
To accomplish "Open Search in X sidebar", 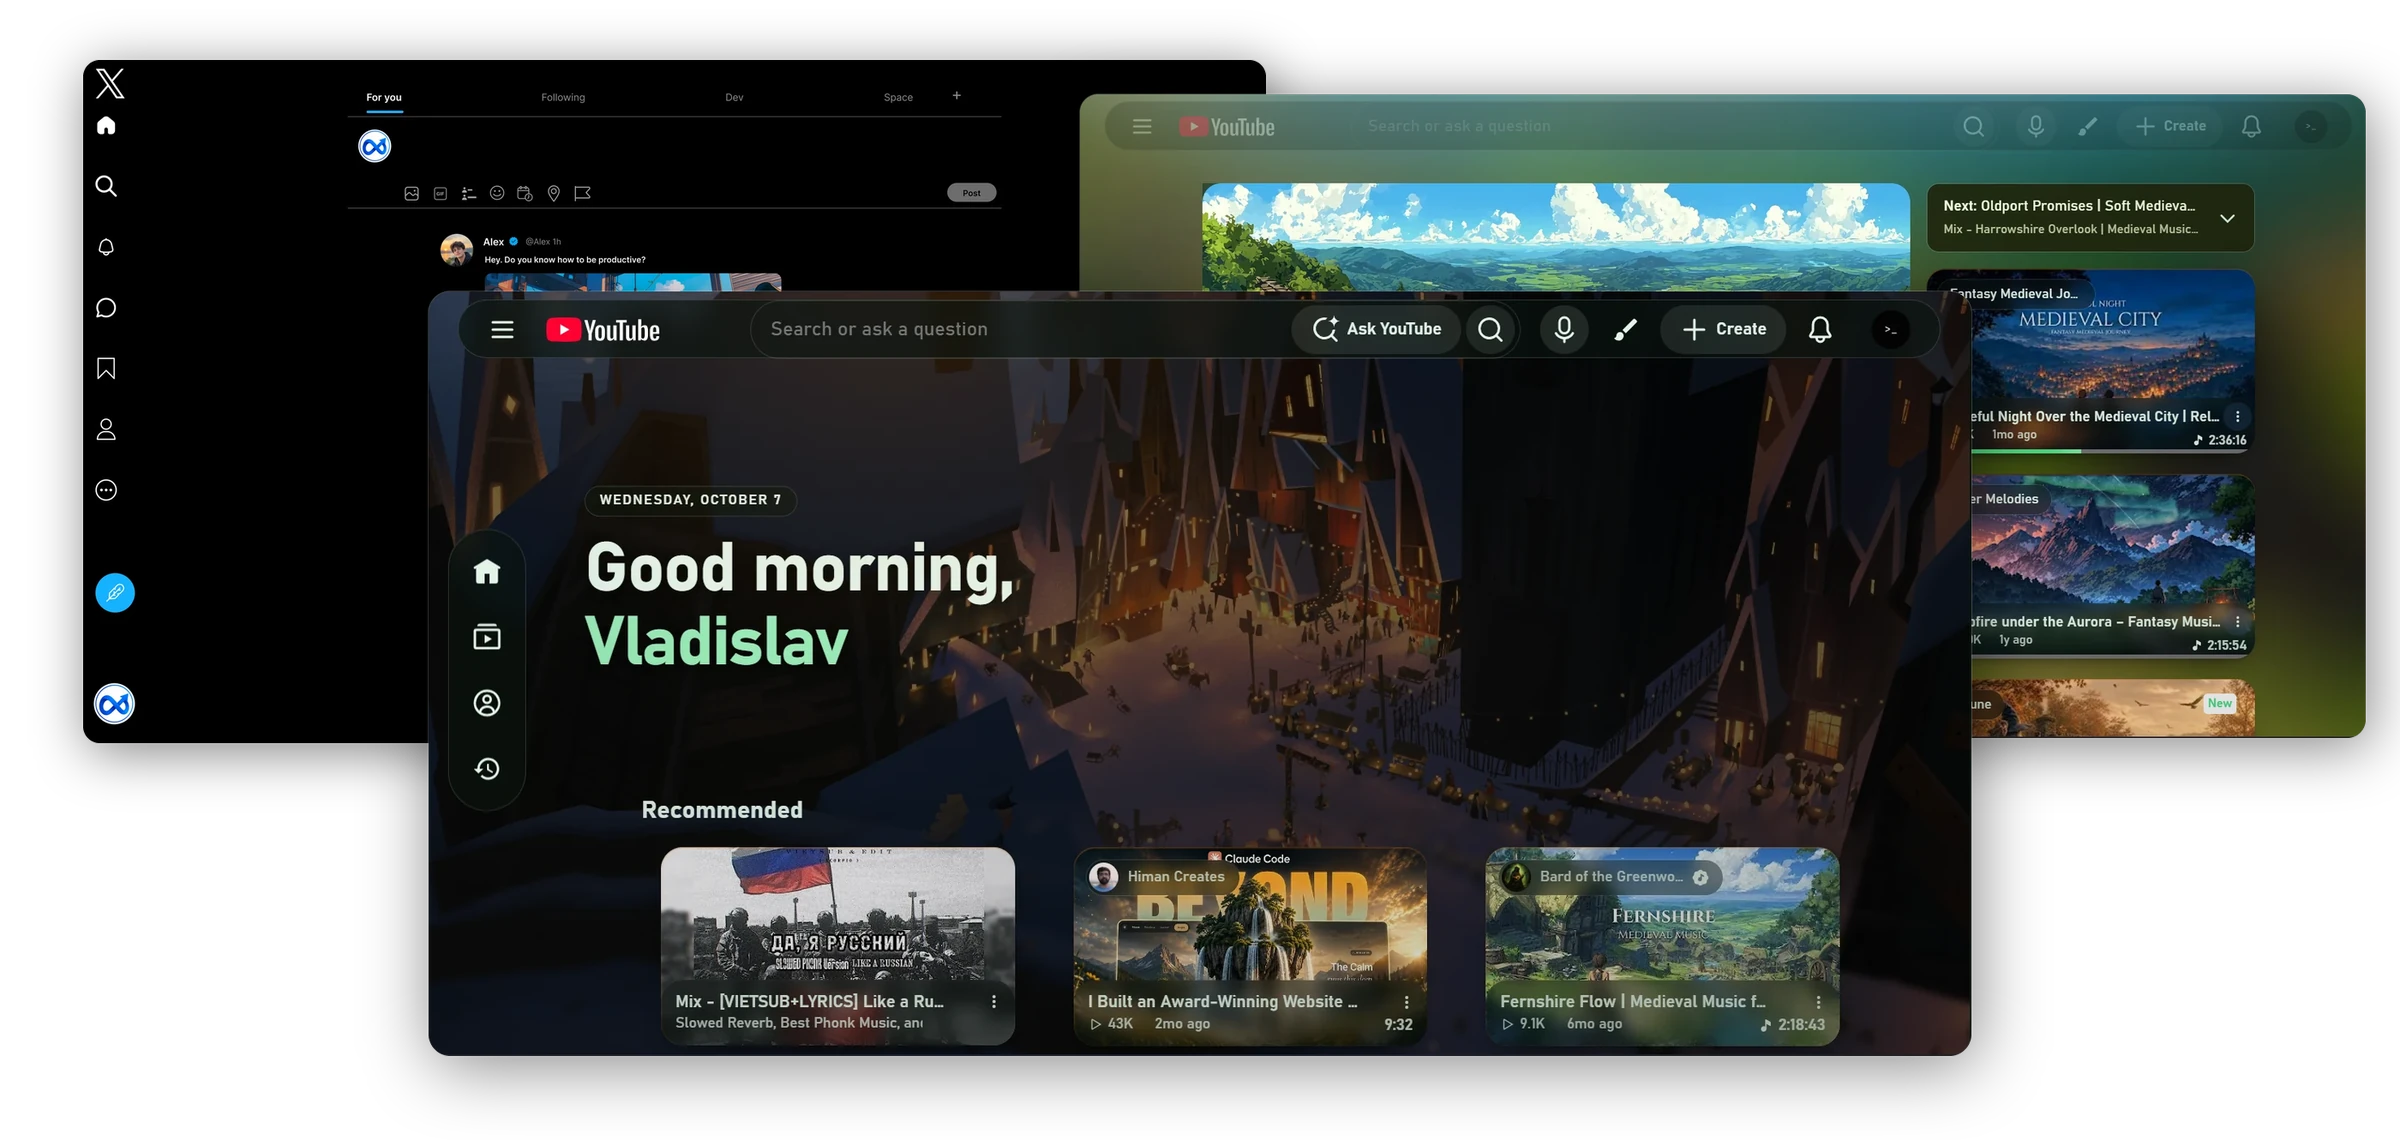I will coord(106,186).
